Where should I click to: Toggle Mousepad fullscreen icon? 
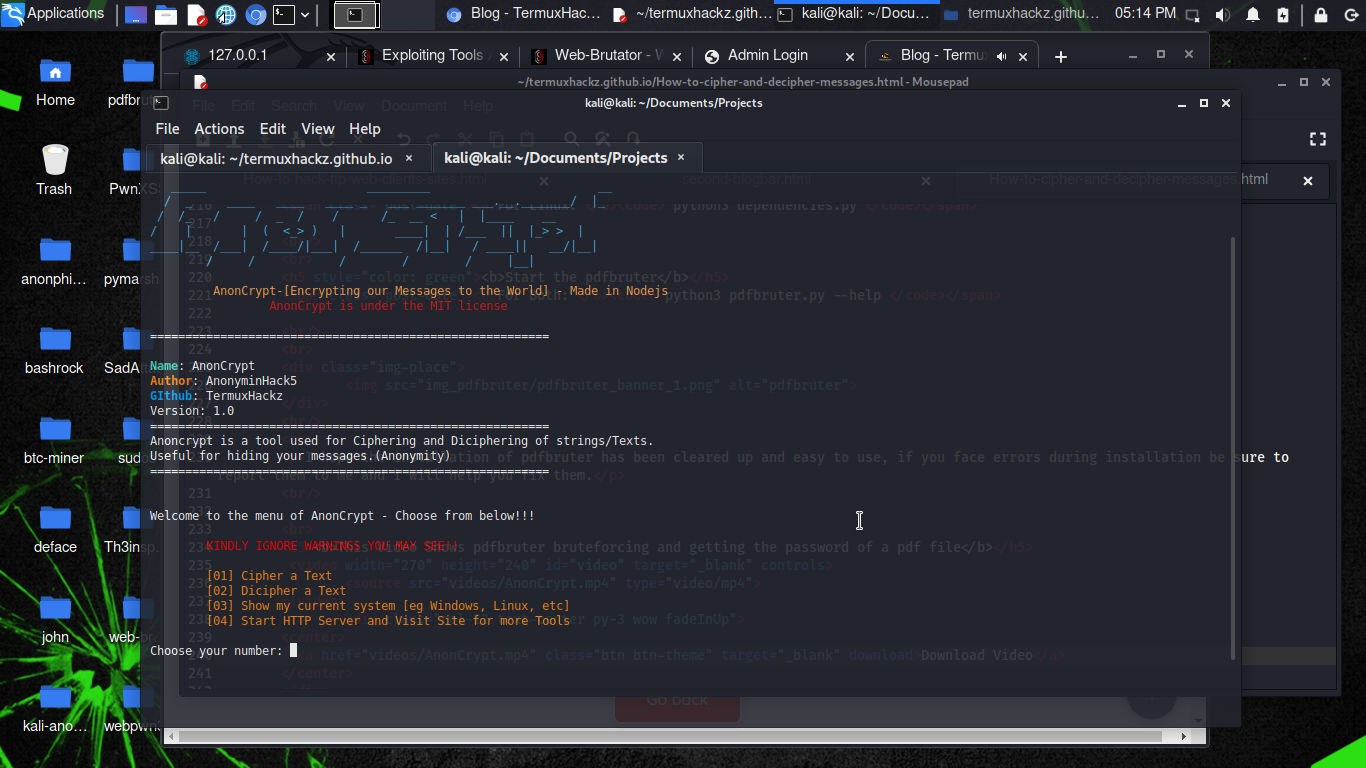coord(1318,140)
